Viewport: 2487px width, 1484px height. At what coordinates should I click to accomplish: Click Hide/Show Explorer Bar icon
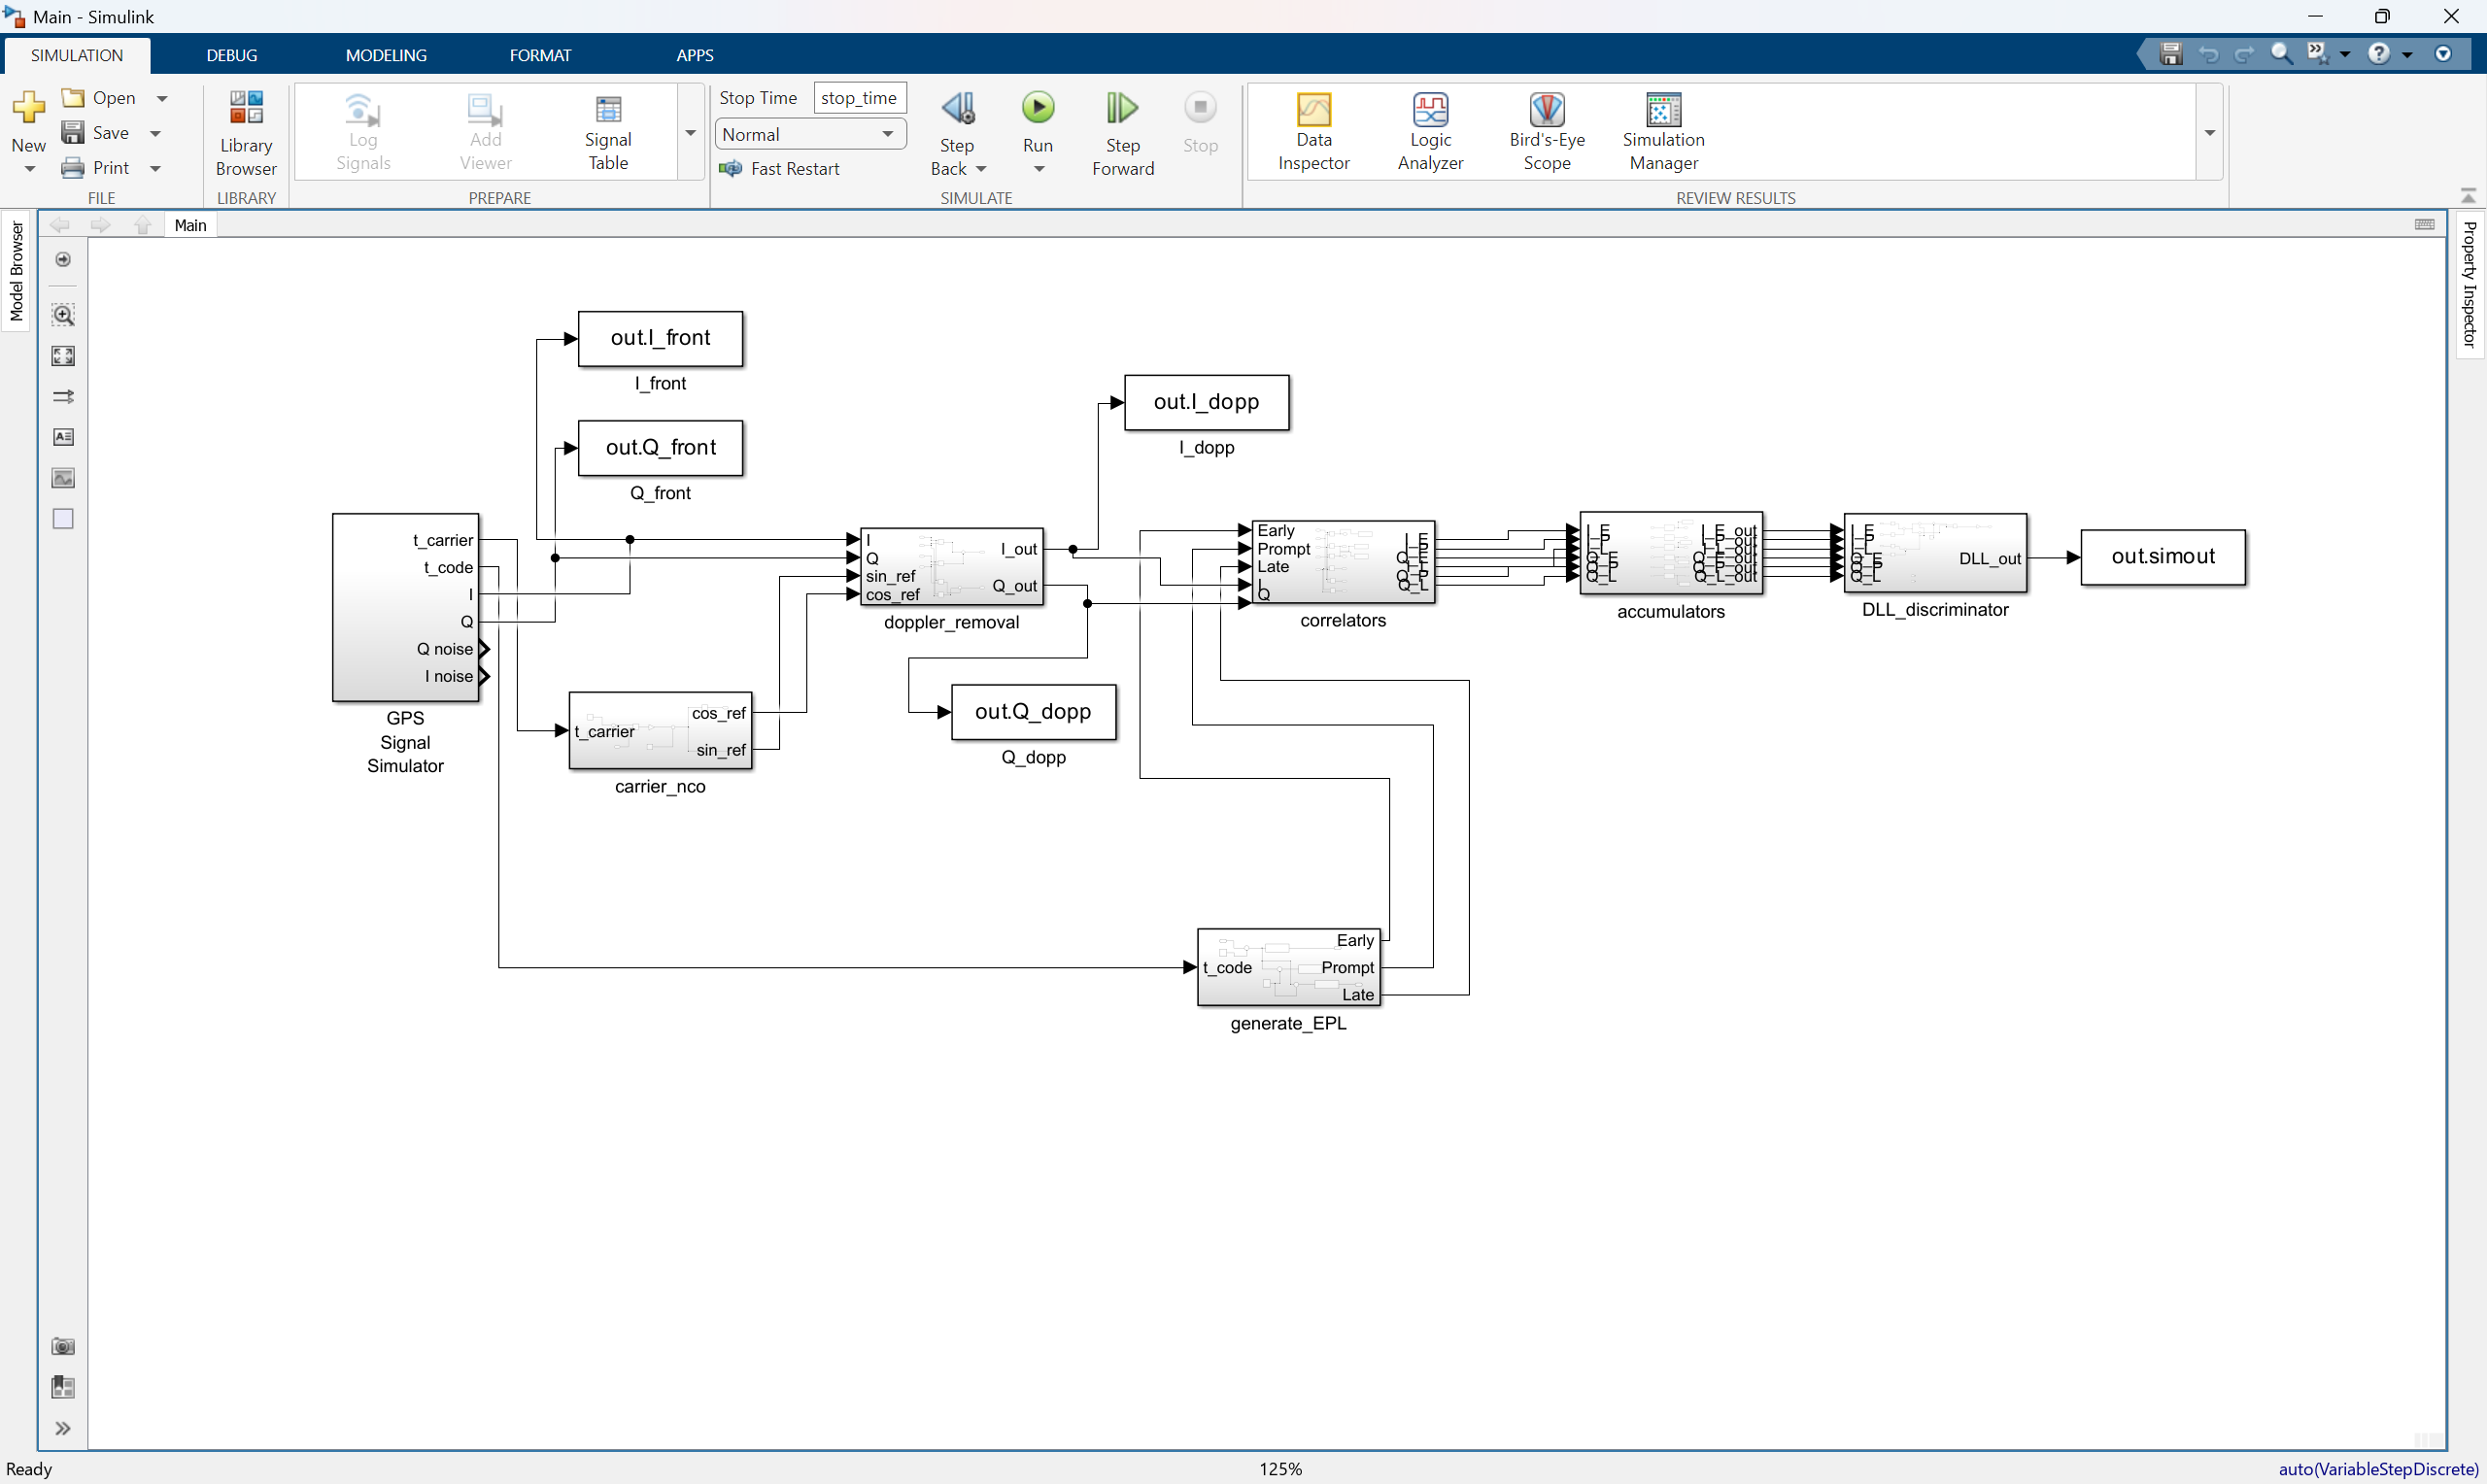pyautogui.click(x=63, y=260)
